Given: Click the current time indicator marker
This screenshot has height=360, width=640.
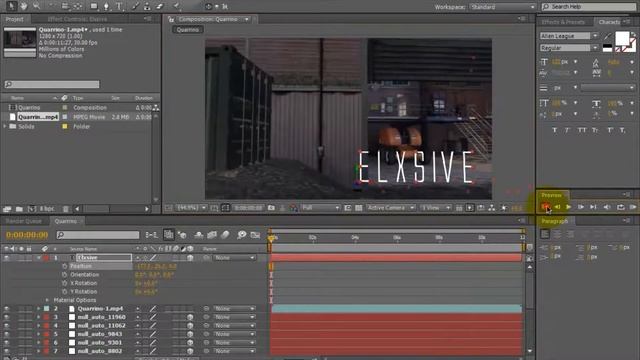Looking at the screenshot, I should [271, 238].
